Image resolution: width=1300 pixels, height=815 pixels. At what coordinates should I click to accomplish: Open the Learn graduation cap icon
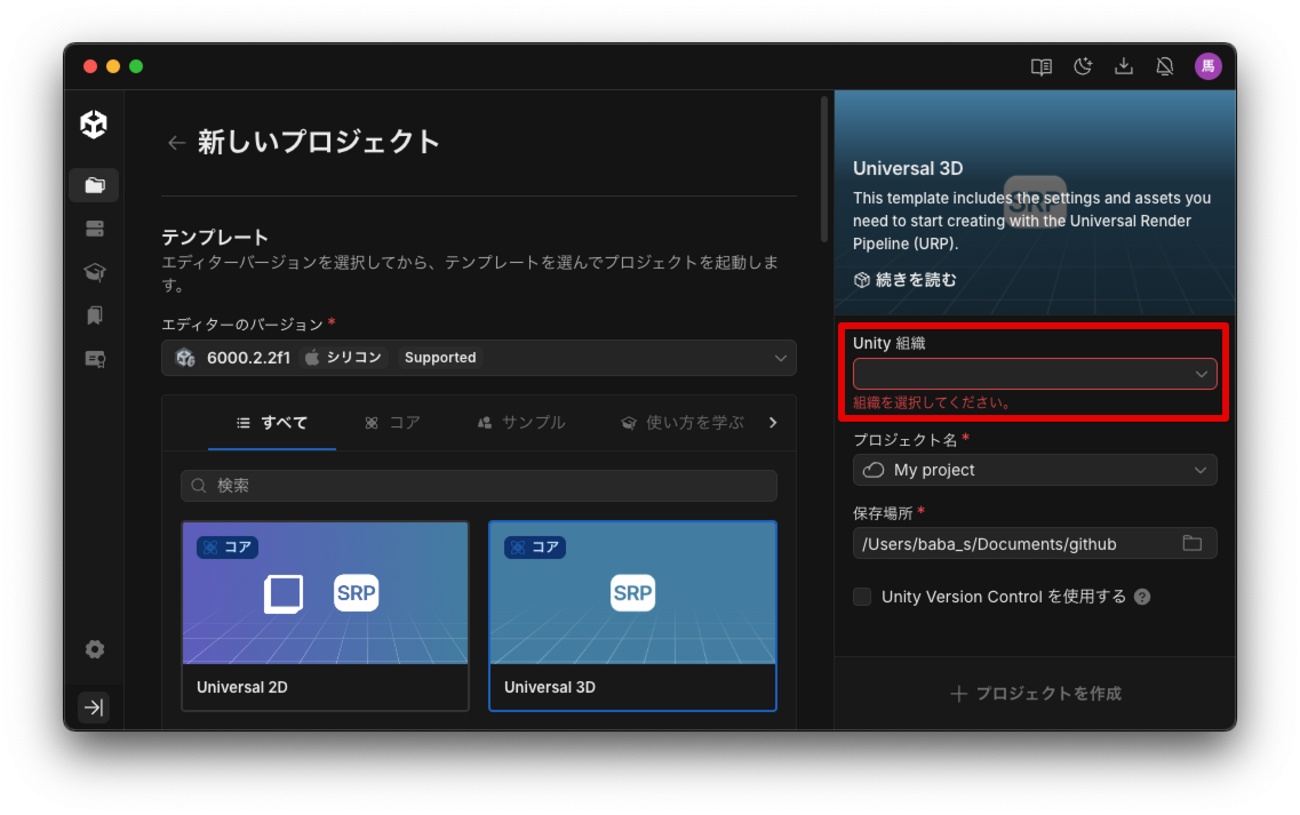coord(94,272)
